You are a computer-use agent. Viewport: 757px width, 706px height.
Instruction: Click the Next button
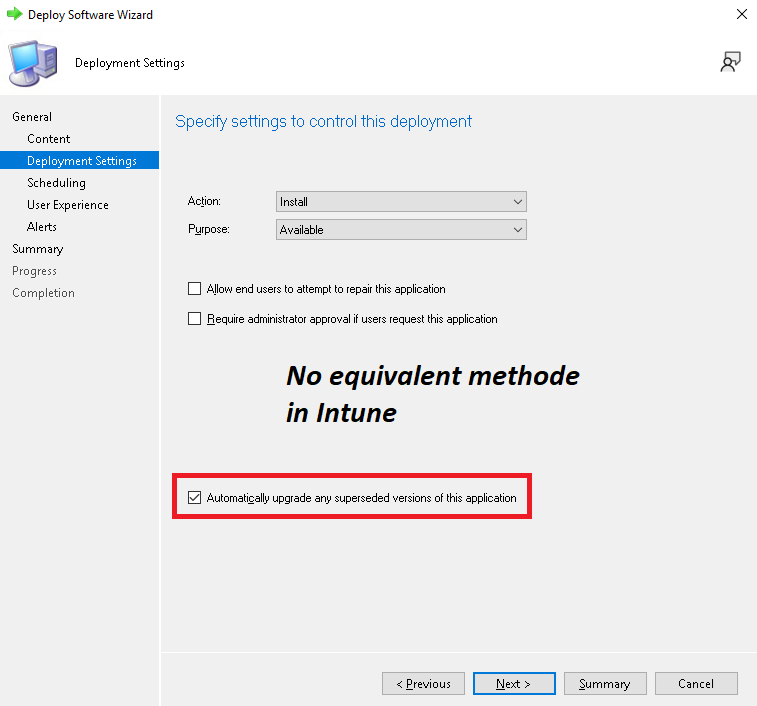(x=514, y=684)
